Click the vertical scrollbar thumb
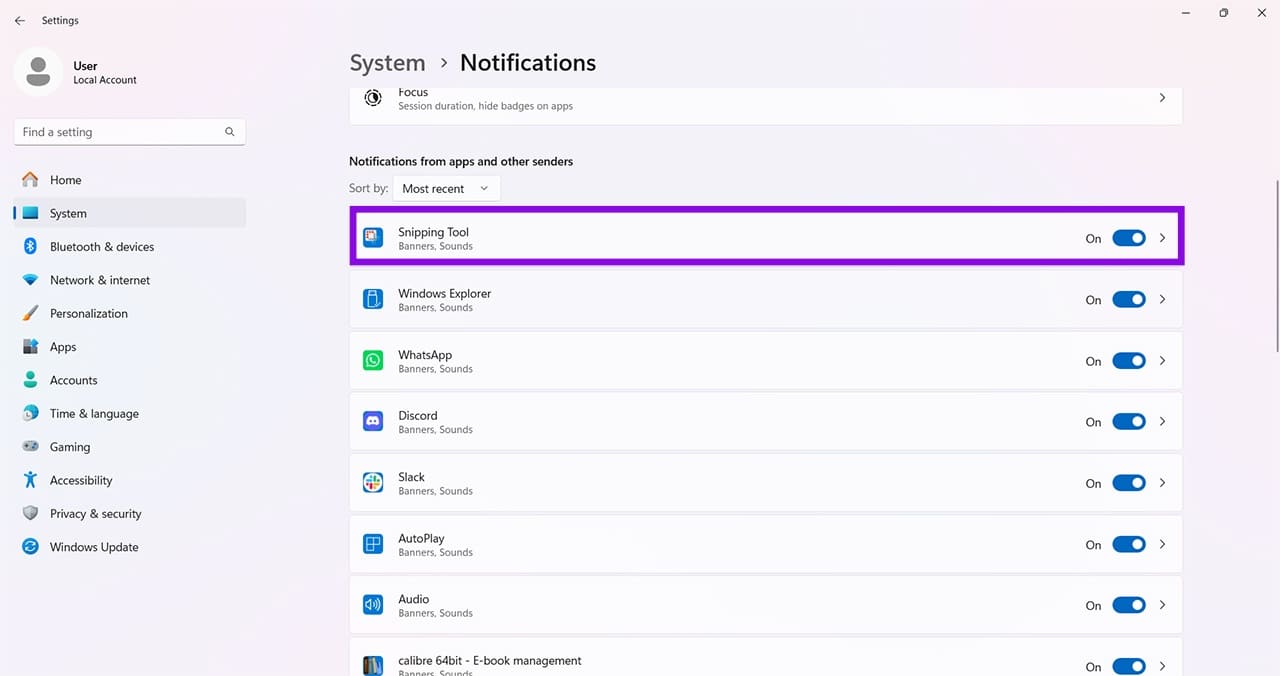This screenshot has width=1280, height=676. 1276,265
